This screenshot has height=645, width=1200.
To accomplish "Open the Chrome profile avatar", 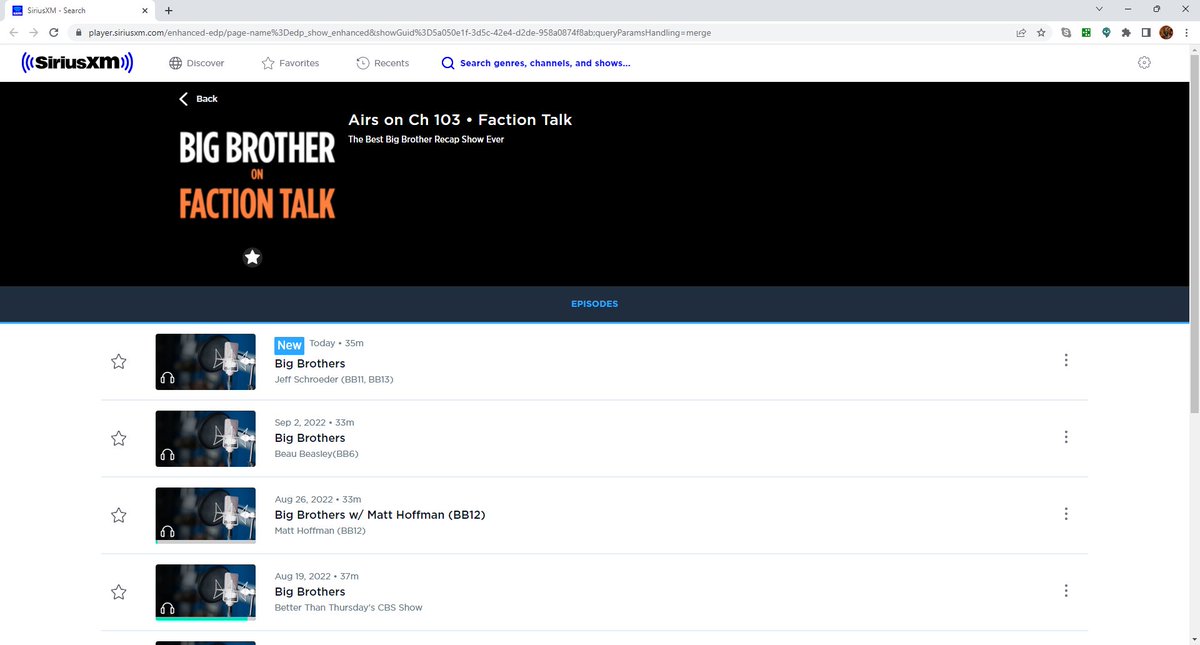I will coord(1166,32).
